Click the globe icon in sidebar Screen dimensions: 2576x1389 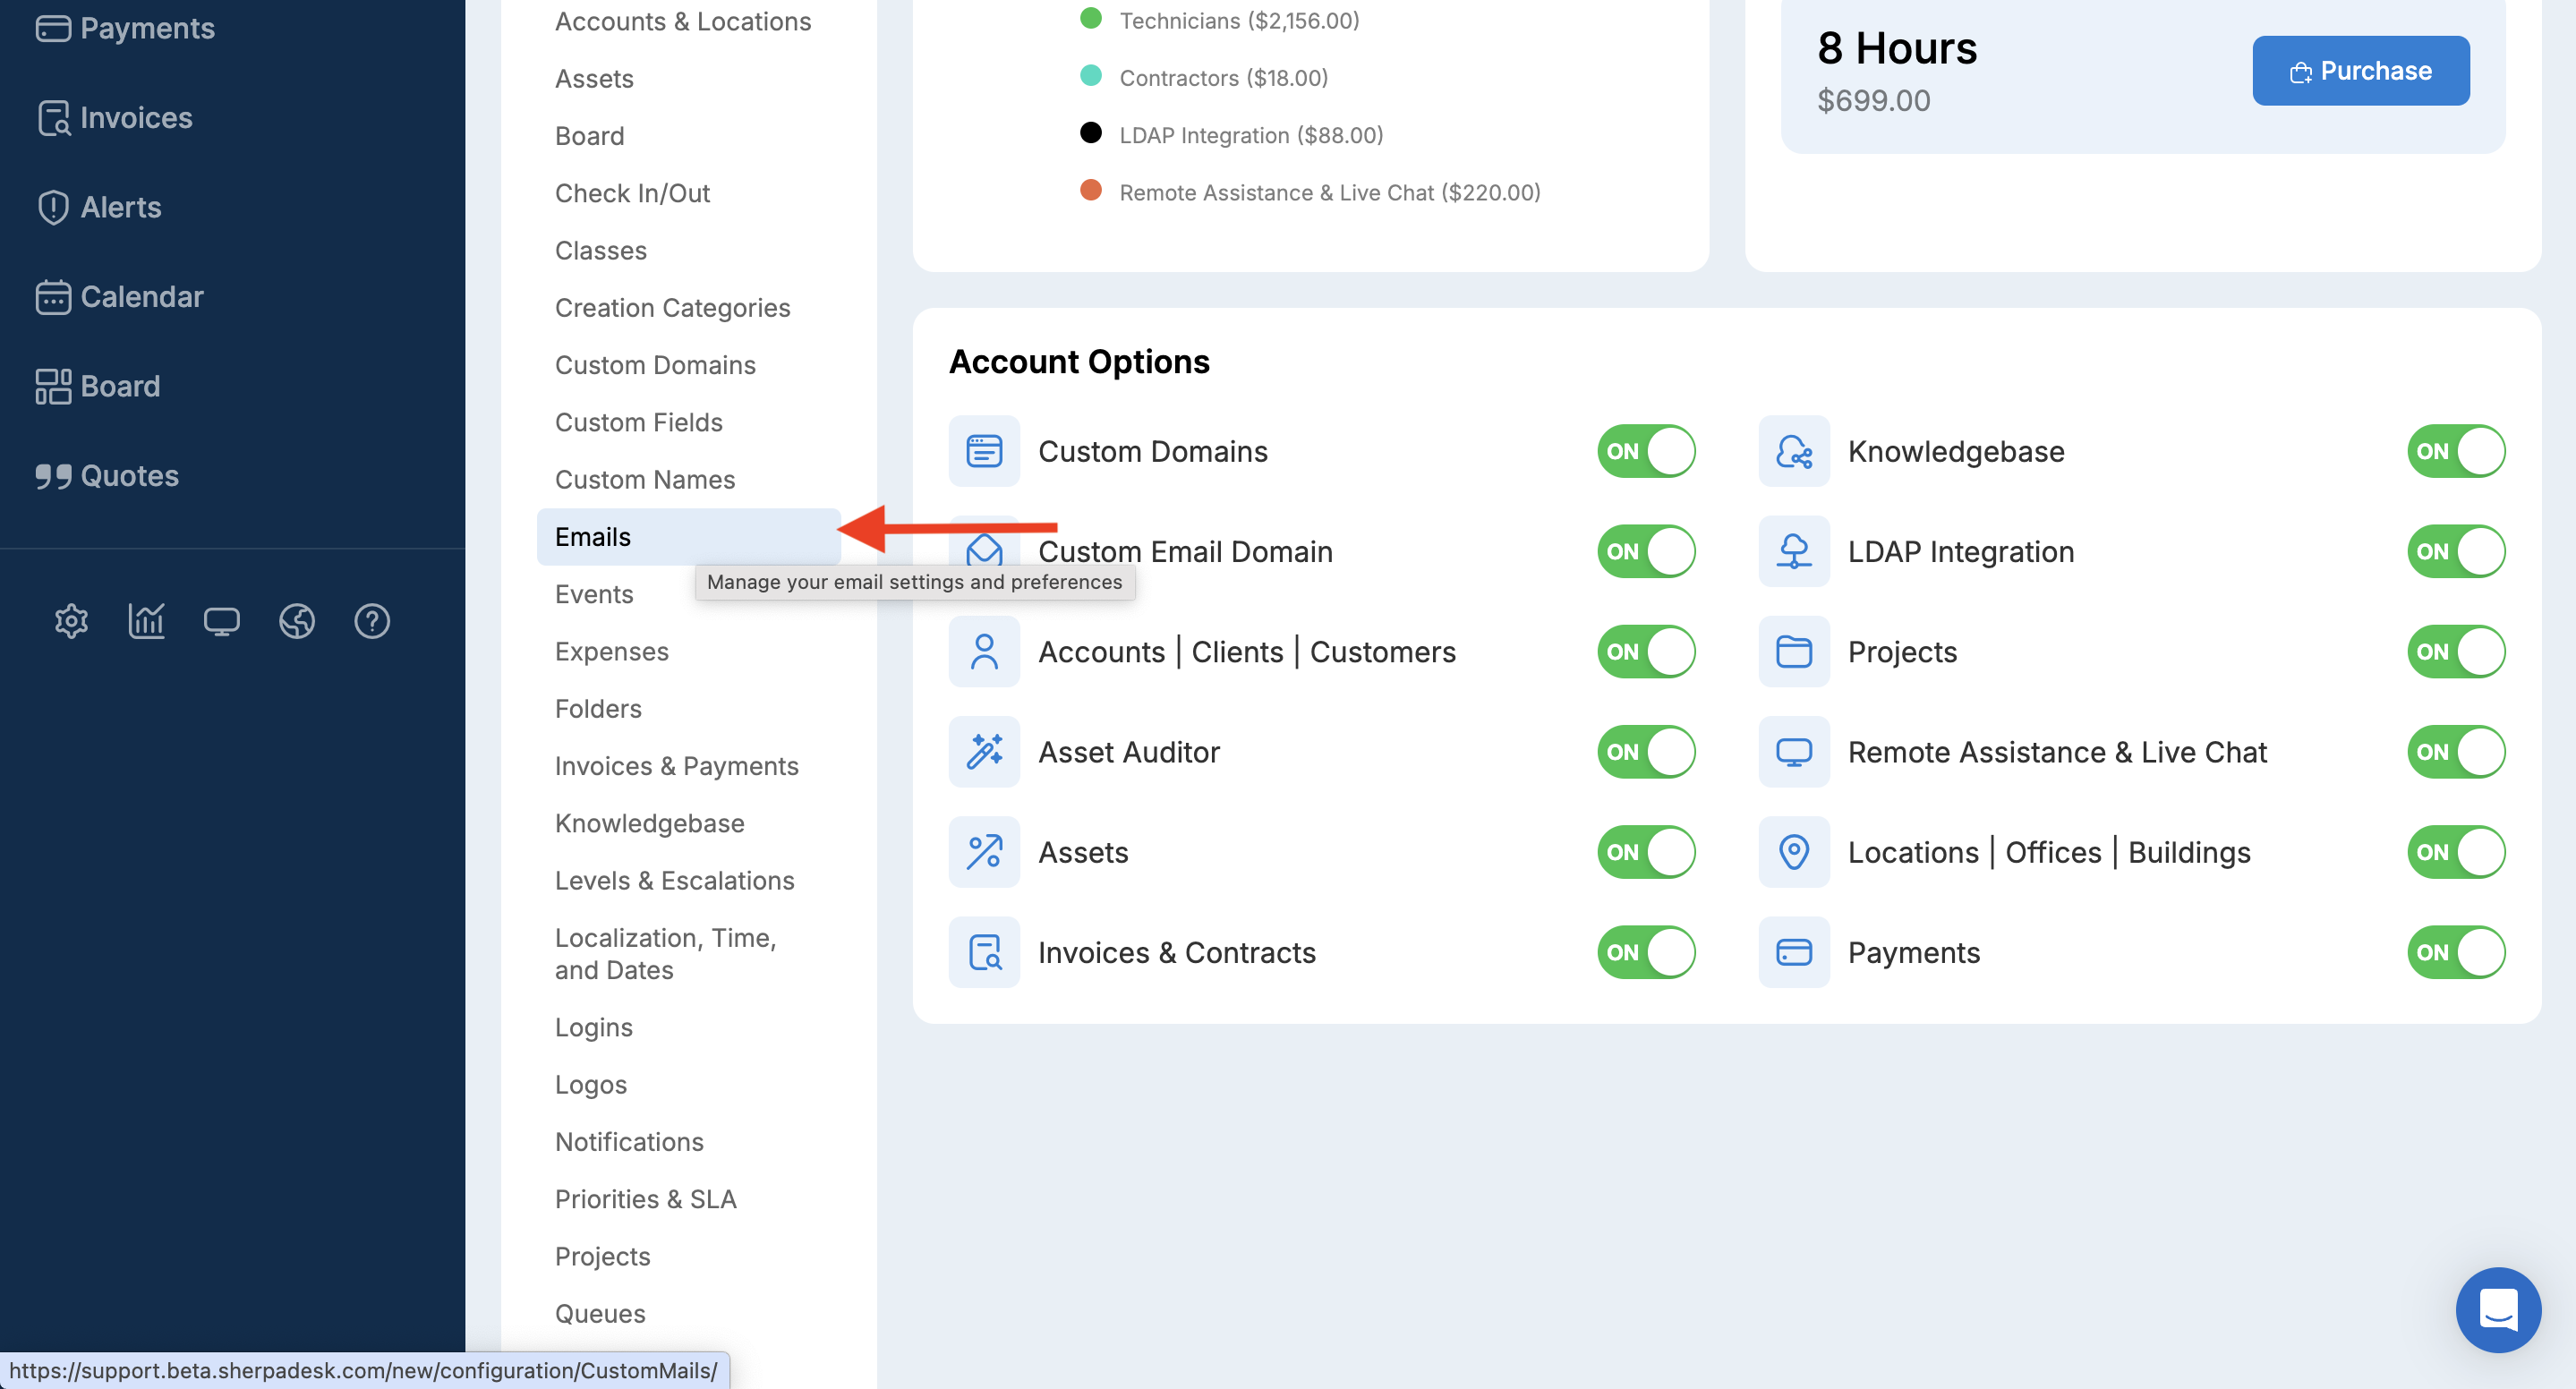pyautogui.click(x=296, y=621)
